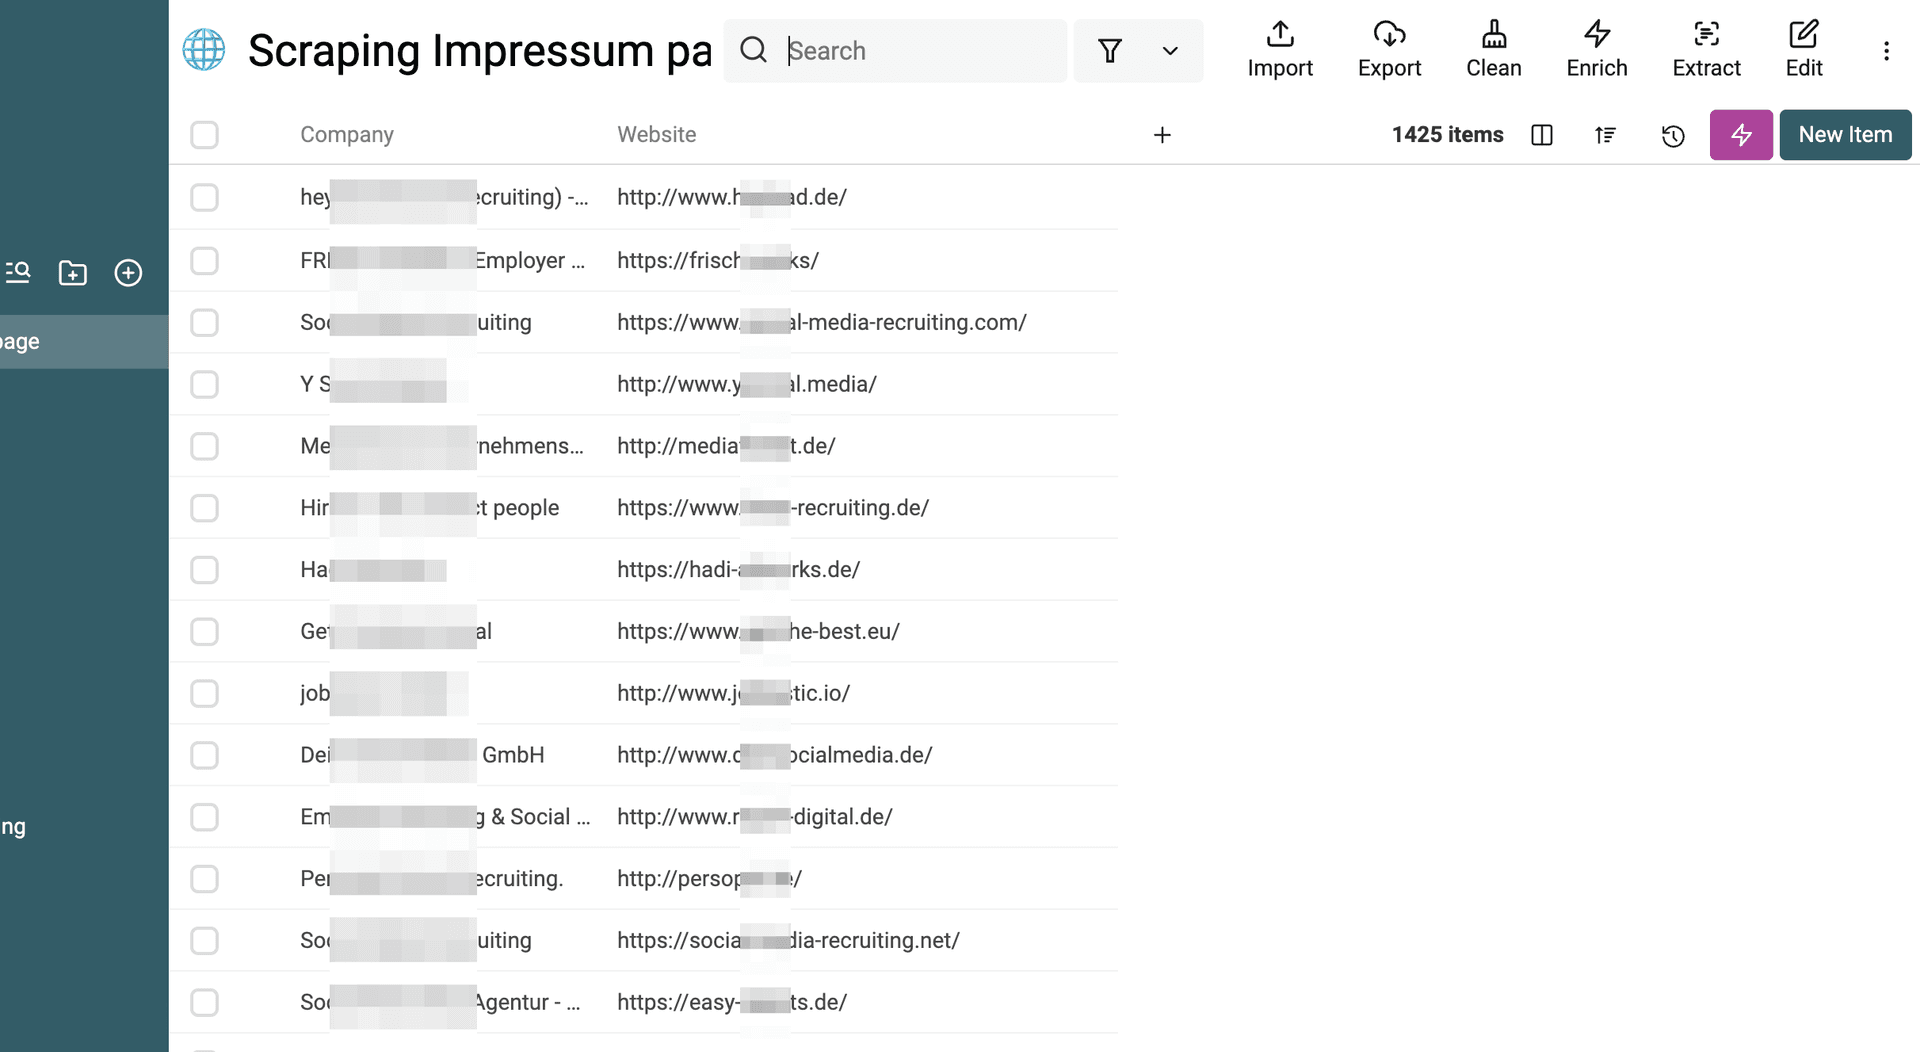Toggle the select-all checkbox in the header

pyautogui.click(x=204, y=134)
